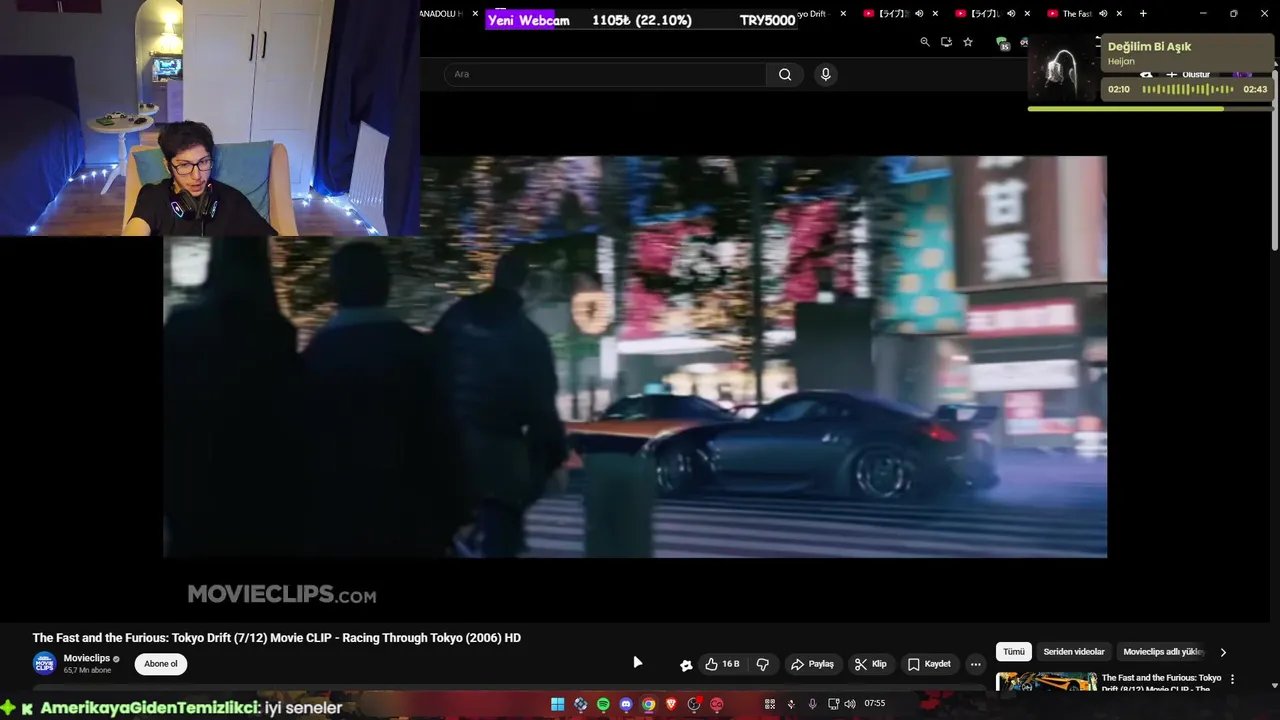Open Spotify from the taskbar
This screenshot has height=720, width=1280.
click(603, 704)
